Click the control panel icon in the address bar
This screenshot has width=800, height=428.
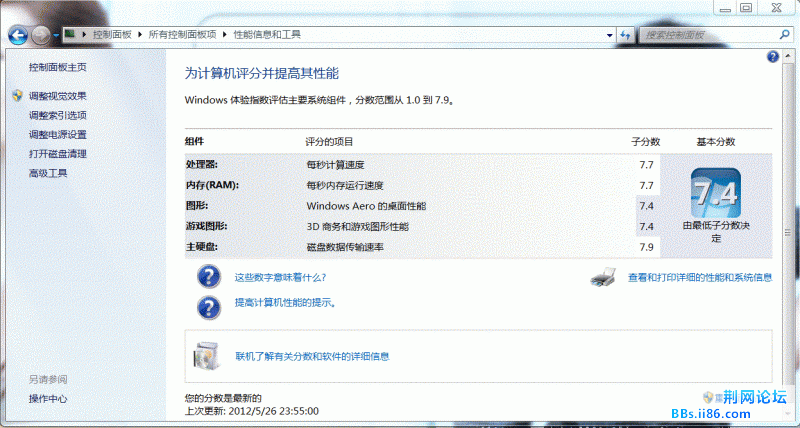coord(70,35)
